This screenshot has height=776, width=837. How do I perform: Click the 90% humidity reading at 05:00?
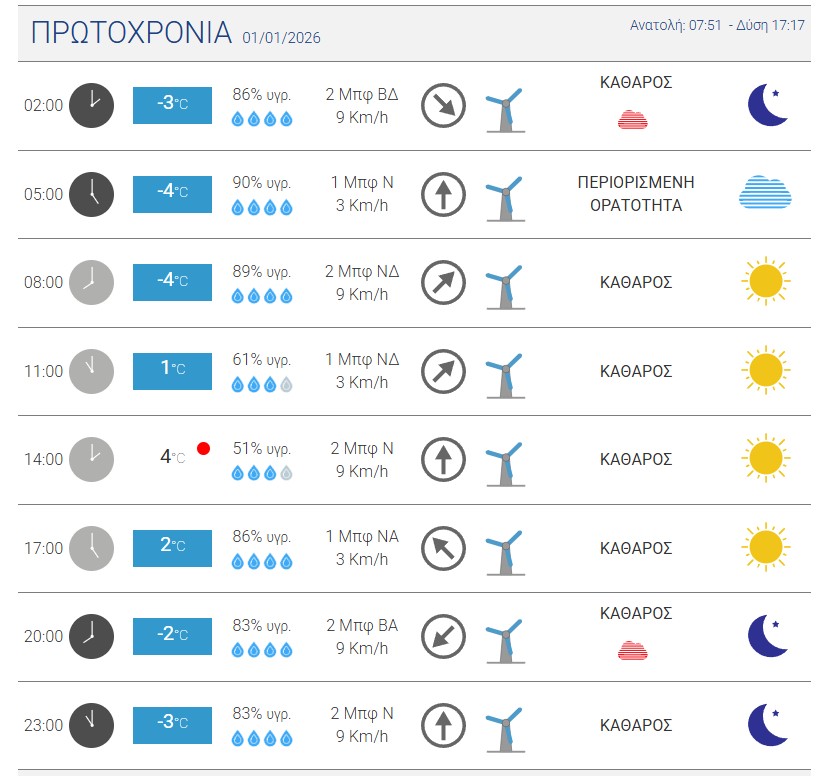262,183
